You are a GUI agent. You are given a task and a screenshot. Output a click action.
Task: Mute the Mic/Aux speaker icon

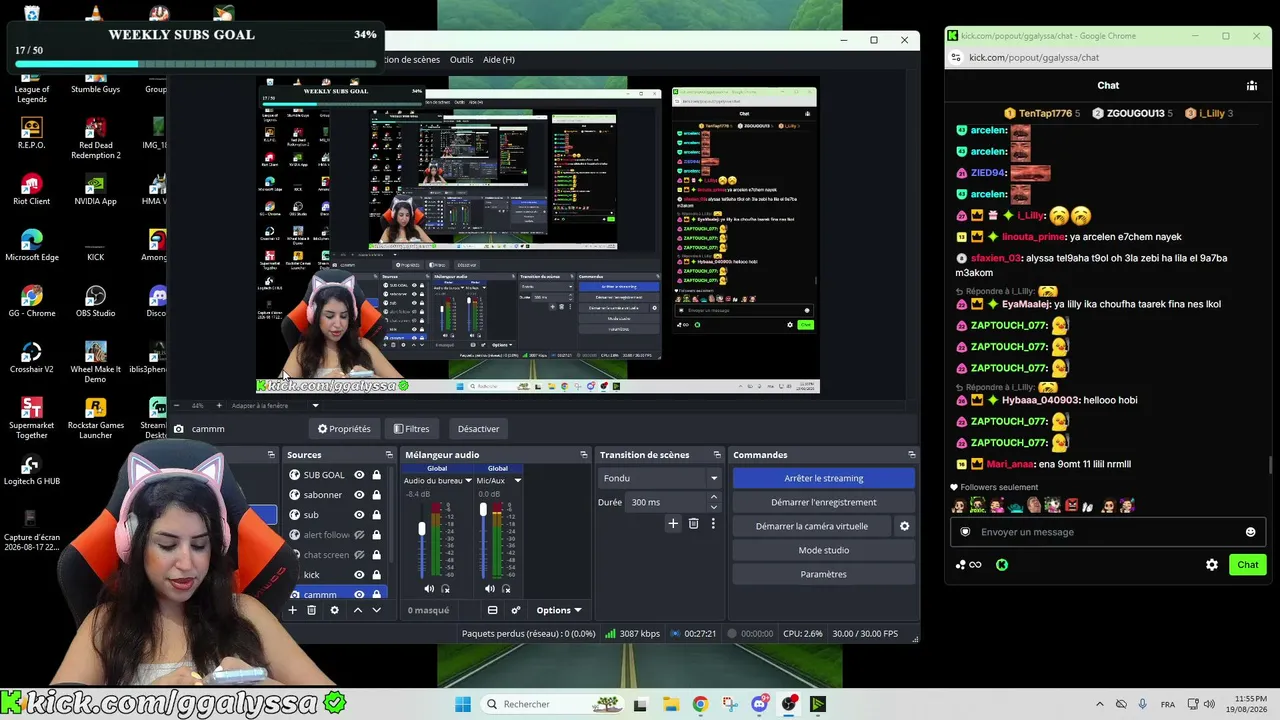489,589
